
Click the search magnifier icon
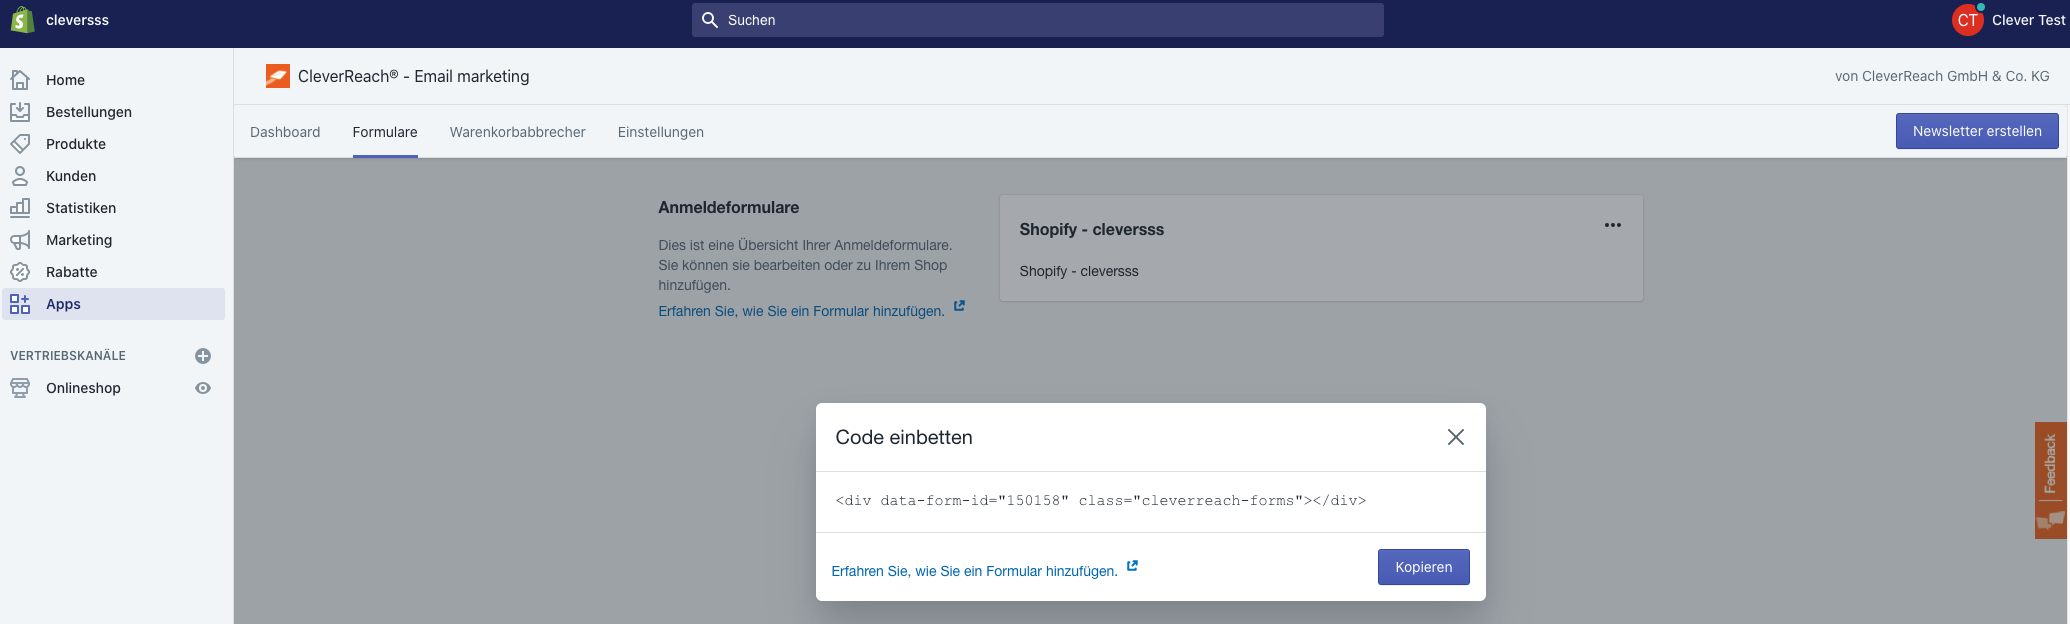[710, 20]
